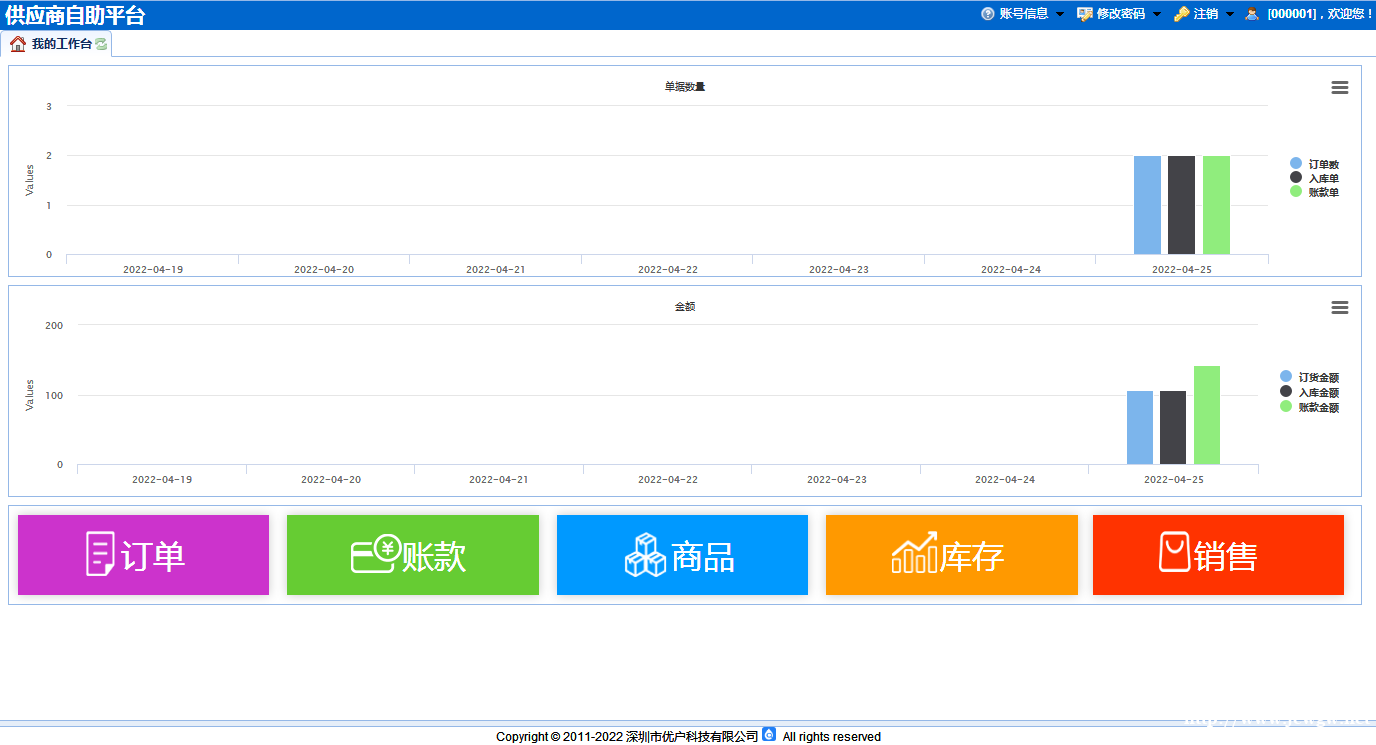Open the 金额 chart hamburger menu
Screen dimensions: 1376x745
[x=1340, y=308]
